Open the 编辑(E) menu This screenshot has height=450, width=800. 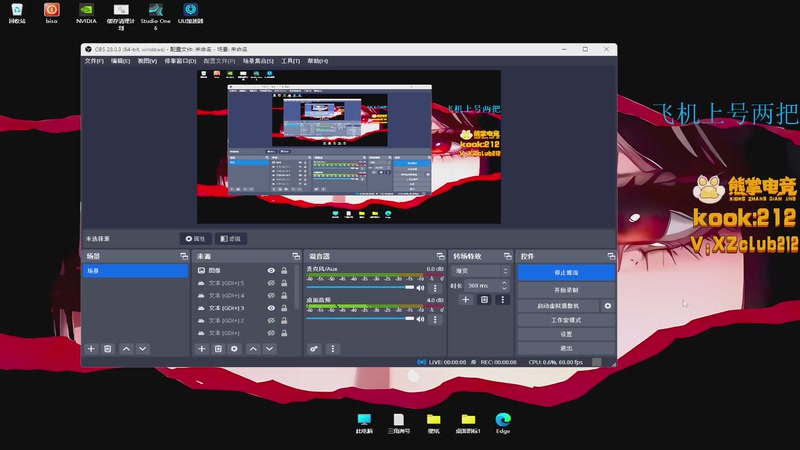point(120,61)
